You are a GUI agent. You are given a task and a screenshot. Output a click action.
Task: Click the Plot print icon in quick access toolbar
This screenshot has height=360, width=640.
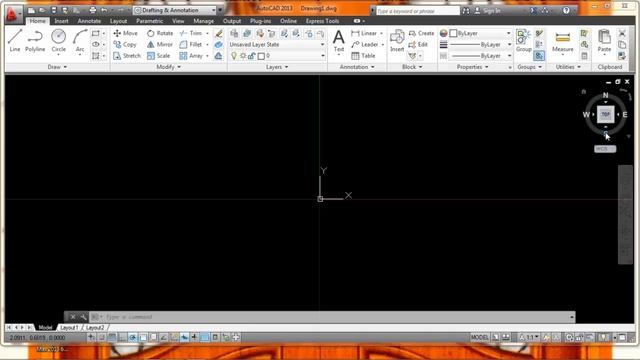(x=93, y=10)
